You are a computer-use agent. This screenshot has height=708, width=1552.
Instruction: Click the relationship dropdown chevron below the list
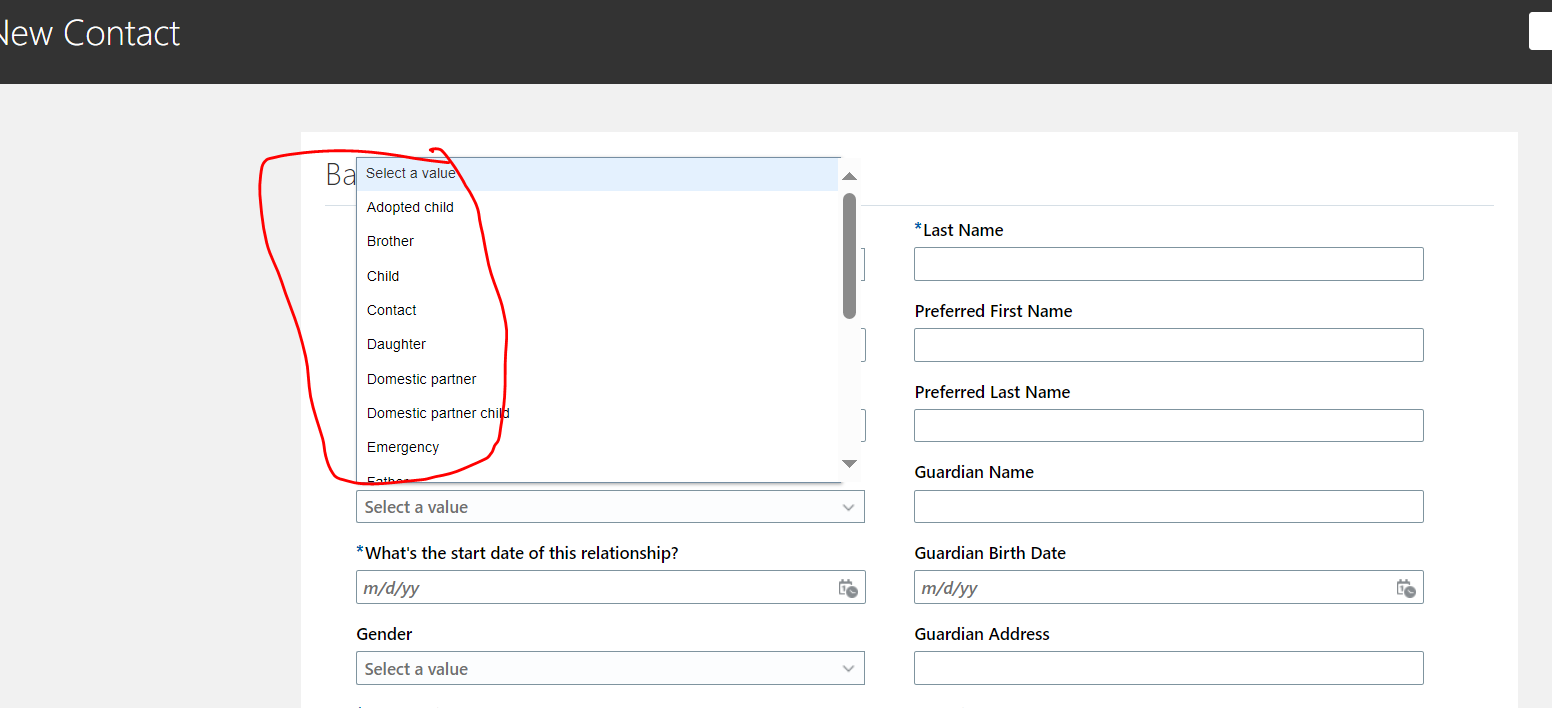pos(849,507)
